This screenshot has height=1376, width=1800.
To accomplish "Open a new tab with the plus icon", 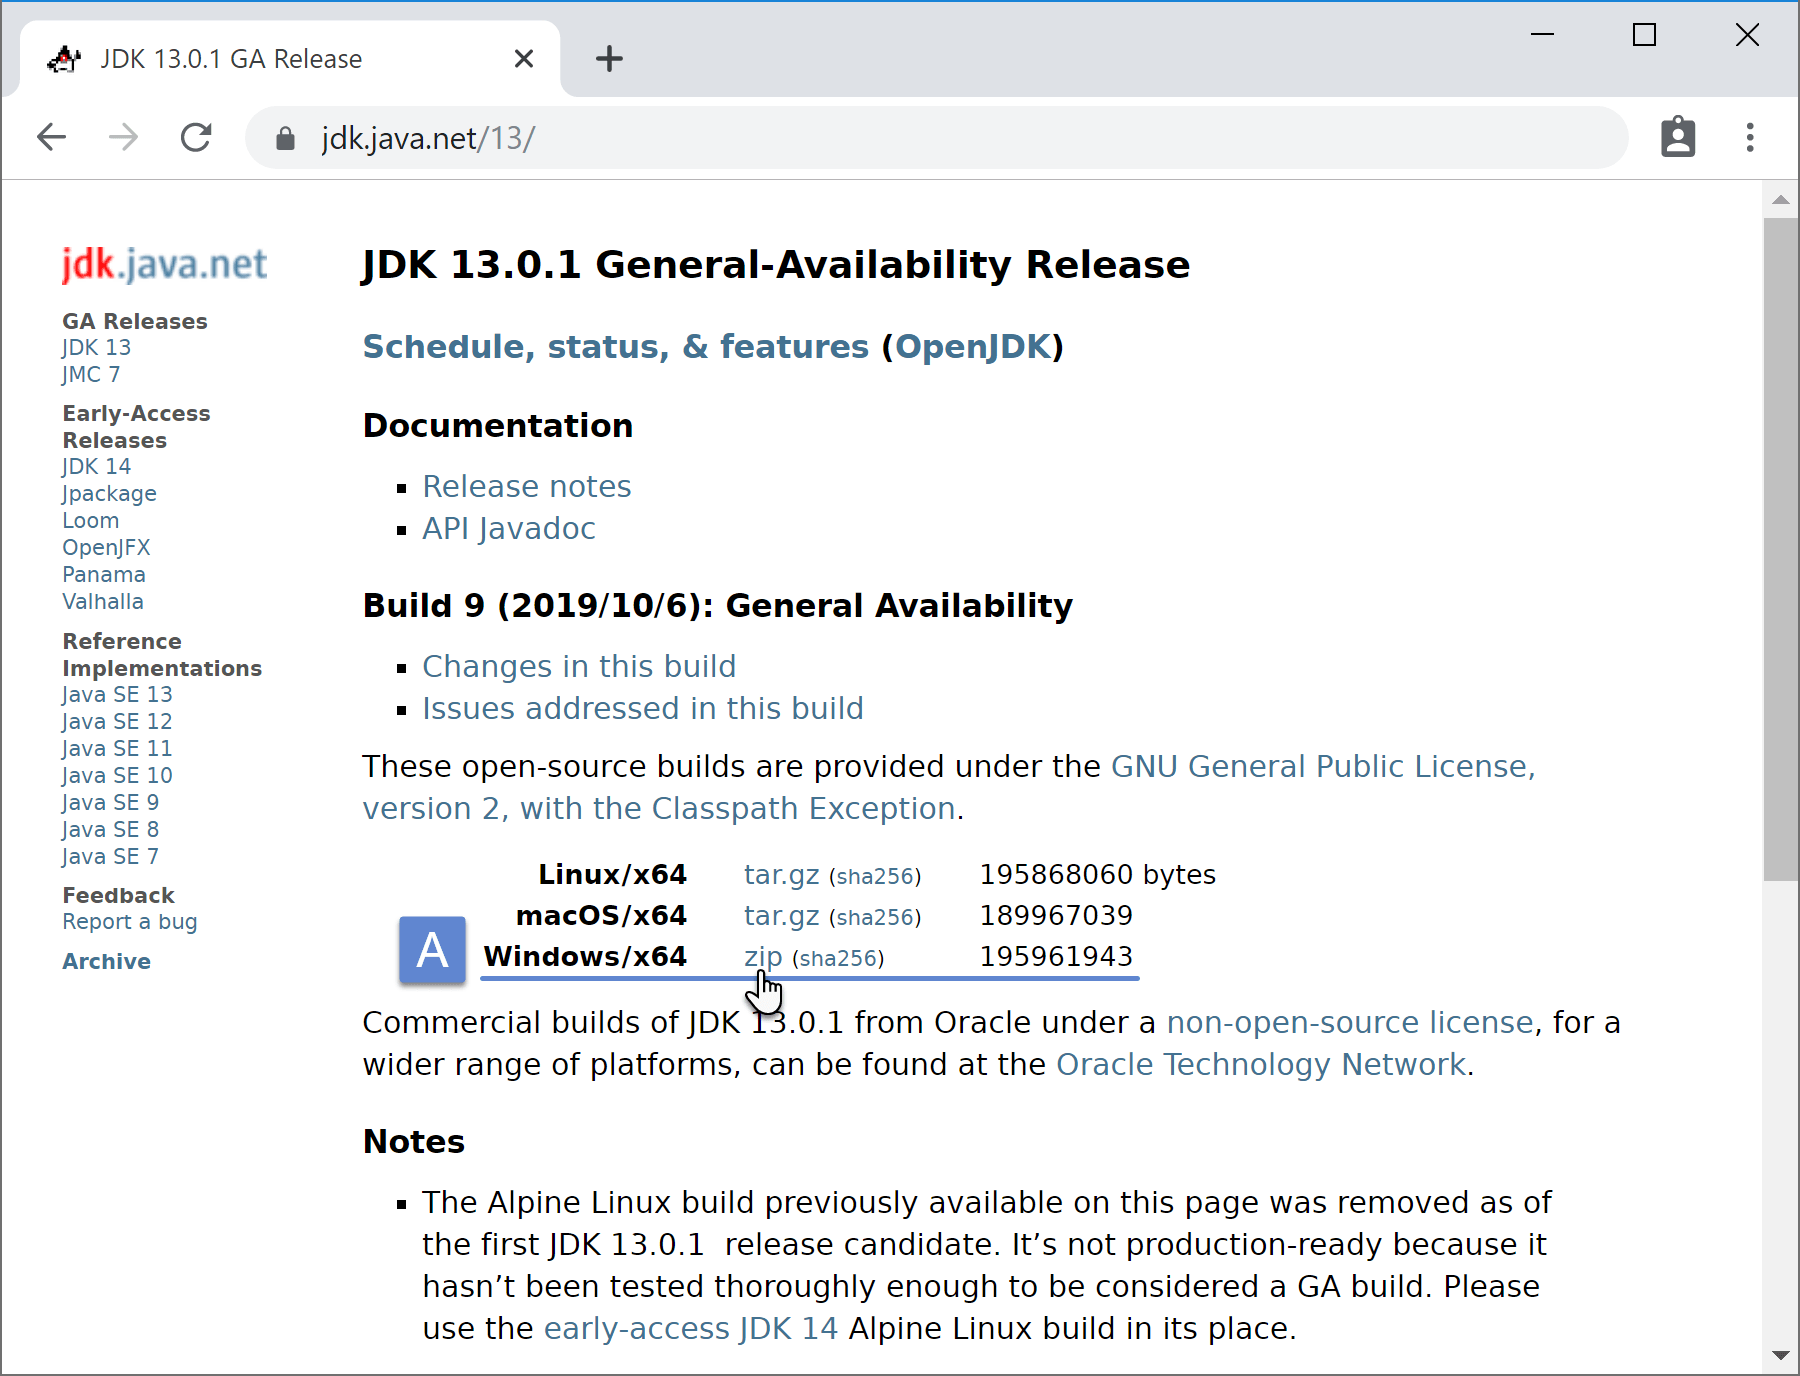I will [609, 59].
